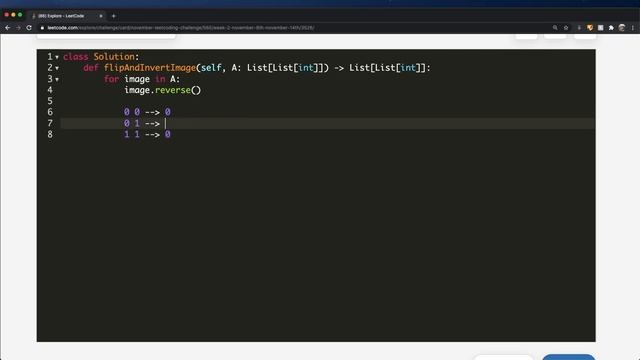Collapse the for loop fold arrow on line 3
The image size is (640, 360).
(x=57, y=79)
